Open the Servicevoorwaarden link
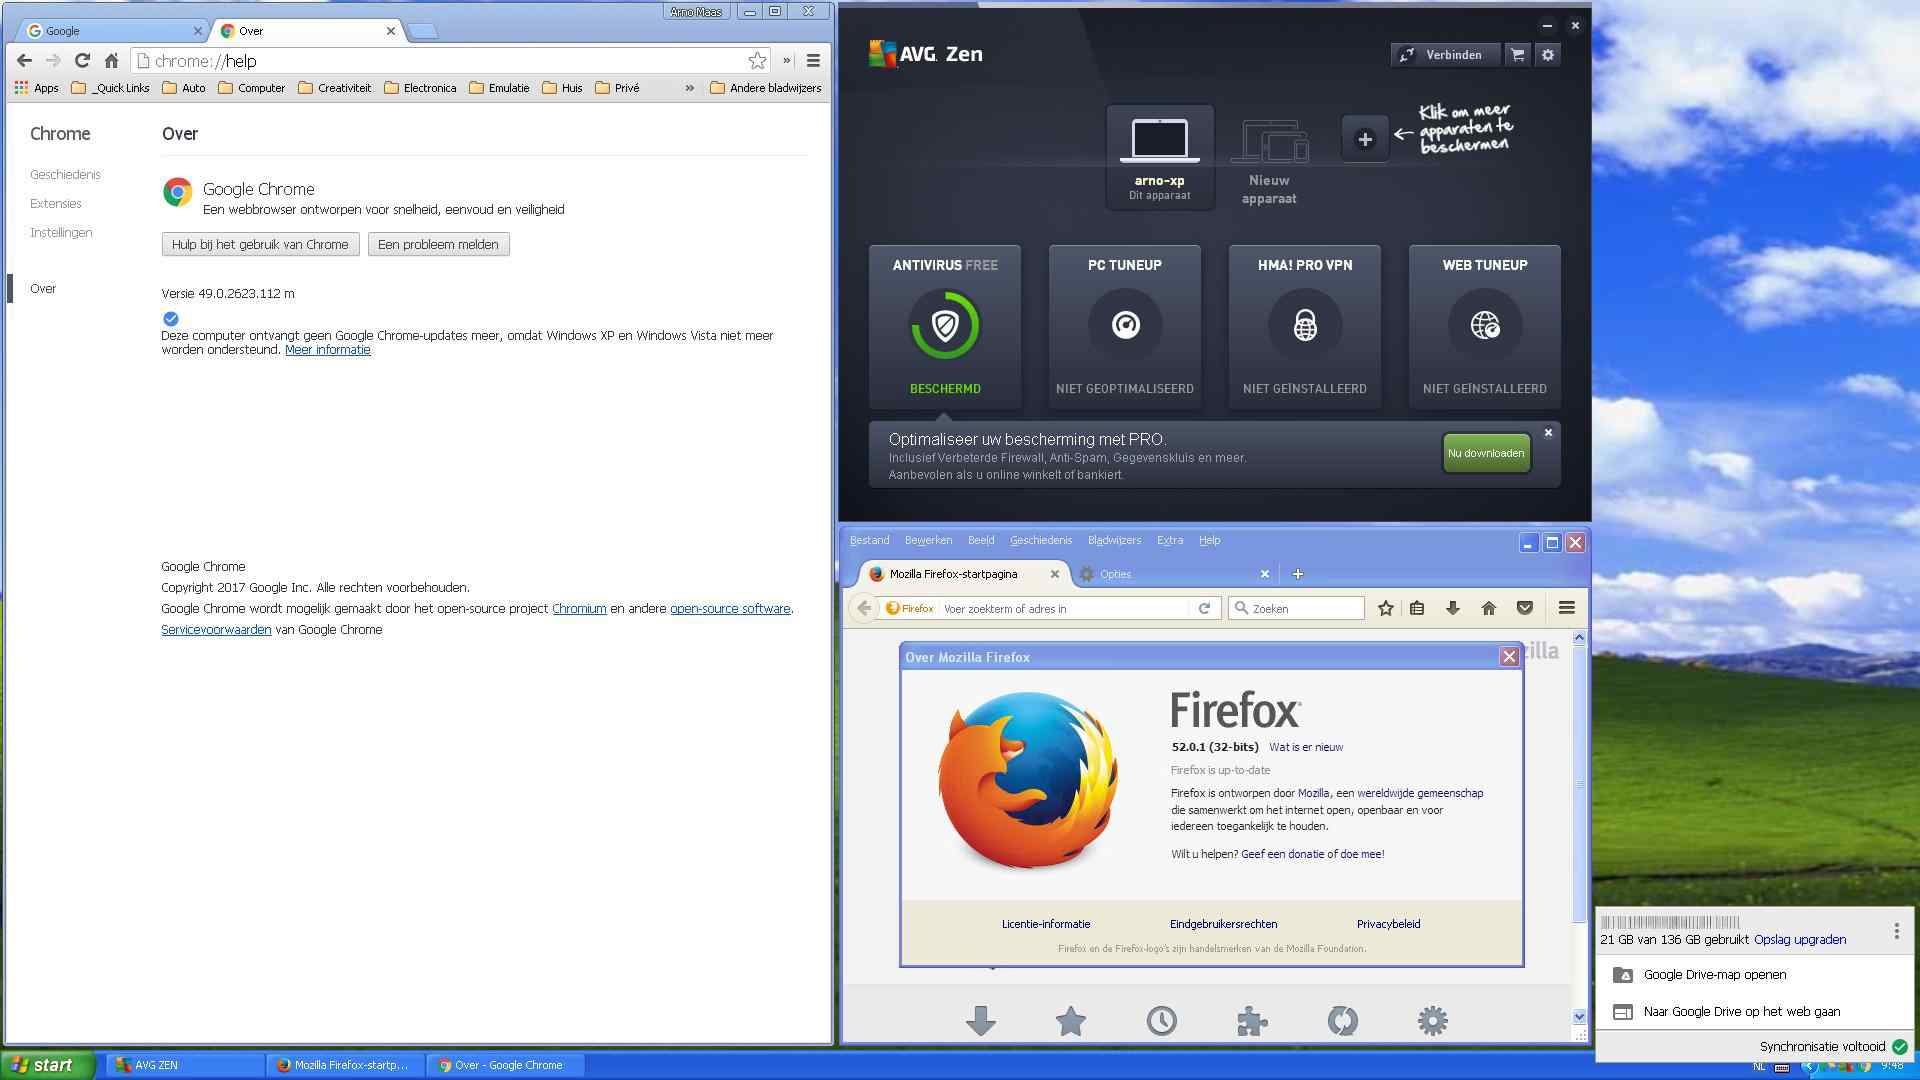Screen dimensions: 1920x1080 pyautogui.click(x=216, y=629)
